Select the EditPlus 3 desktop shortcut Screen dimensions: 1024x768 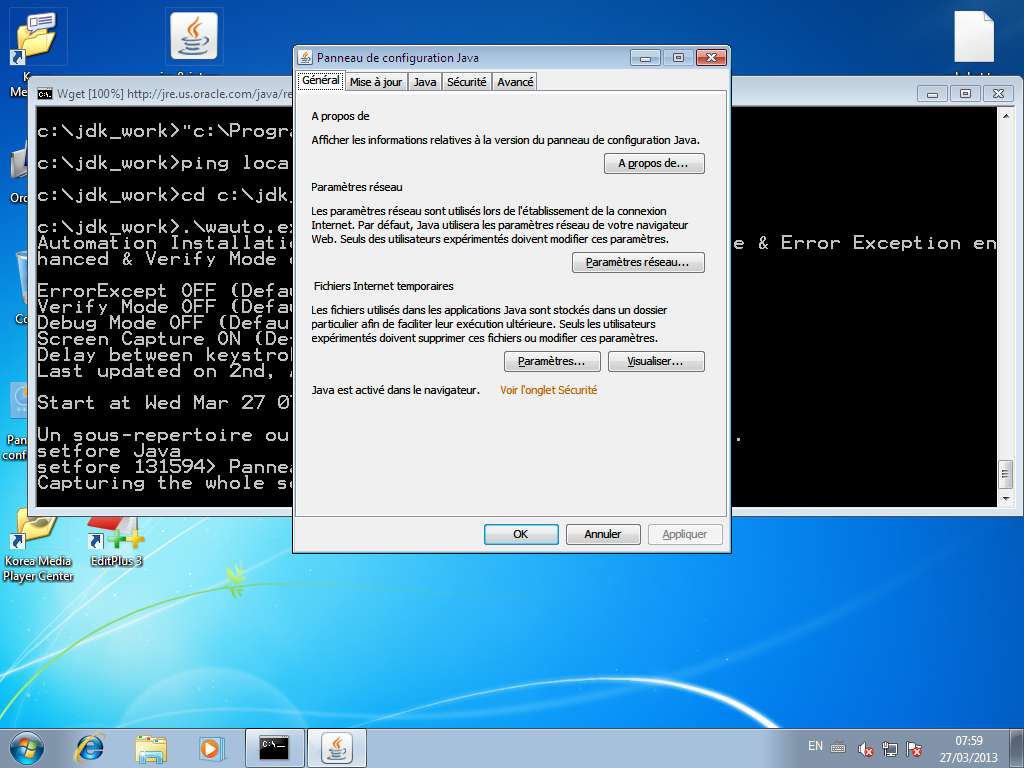click(x=116, y=542)
